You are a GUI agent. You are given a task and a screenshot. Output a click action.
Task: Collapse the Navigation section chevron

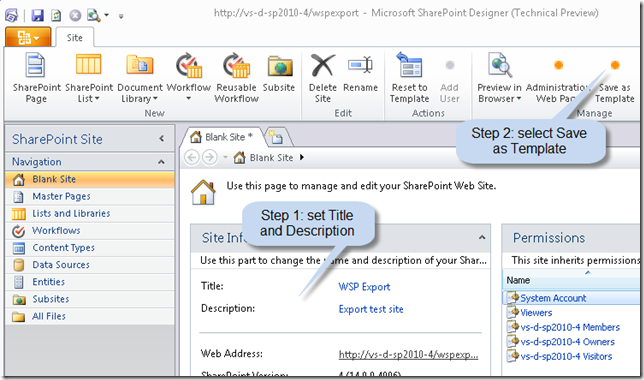(161, 162)
